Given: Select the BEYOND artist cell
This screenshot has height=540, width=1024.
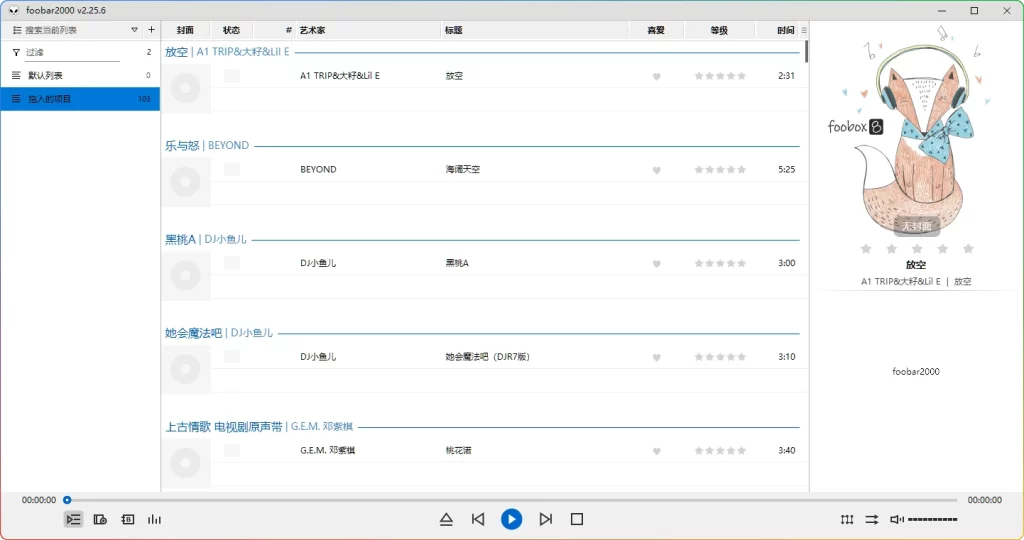Looking at the screenshot, I should point(318,169).
